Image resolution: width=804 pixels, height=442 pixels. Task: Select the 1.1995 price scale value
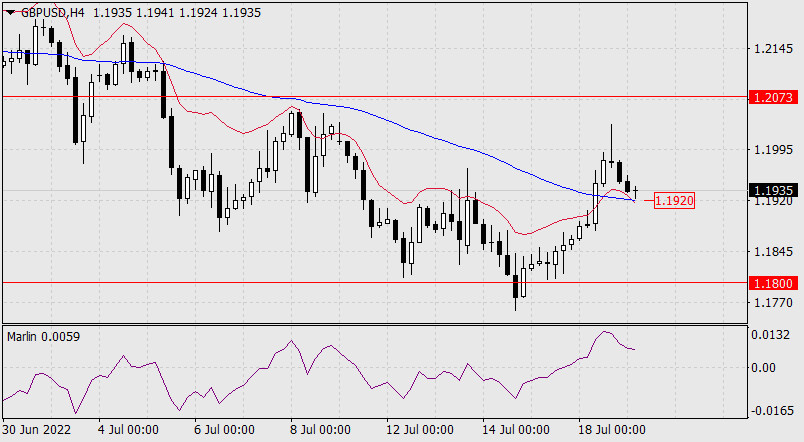coord(773,150)
